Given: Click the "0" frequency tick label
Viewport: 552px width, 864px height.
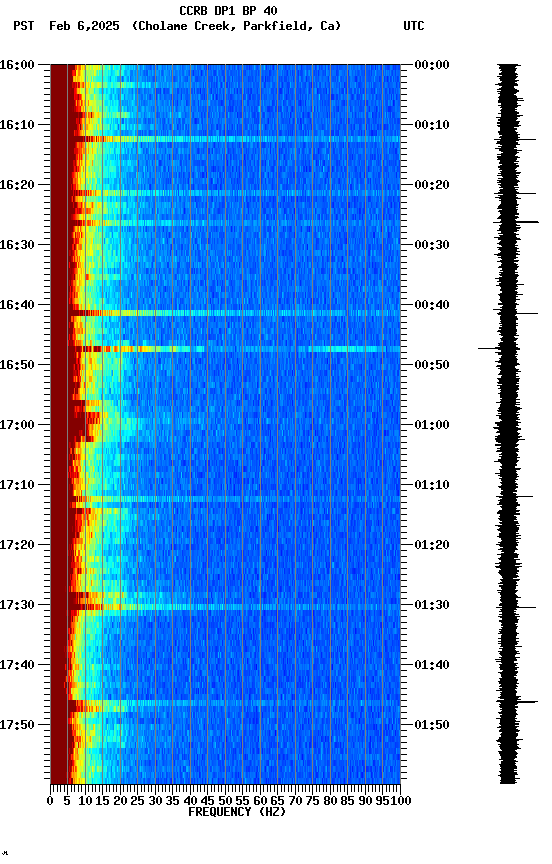Looking at the screenshot, I should (50, 801).
